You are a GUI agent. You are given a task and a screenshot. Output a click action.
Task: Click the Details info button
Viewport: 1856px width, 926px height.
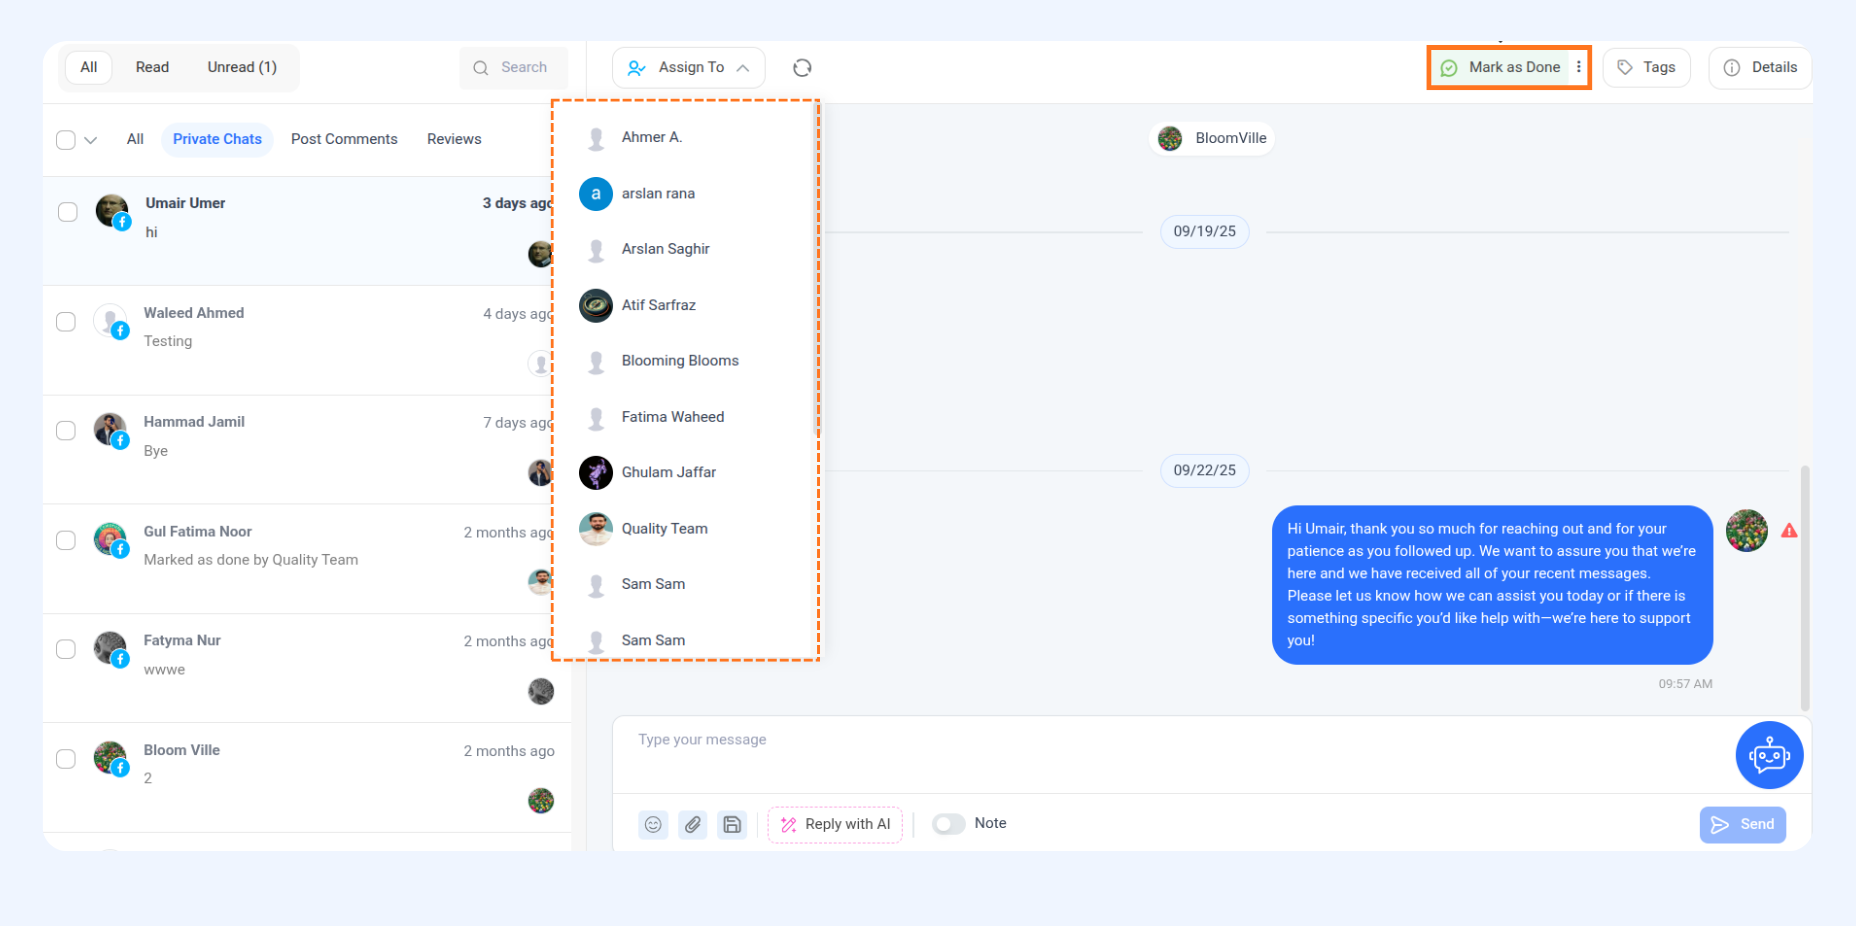tap(1760, 67)
